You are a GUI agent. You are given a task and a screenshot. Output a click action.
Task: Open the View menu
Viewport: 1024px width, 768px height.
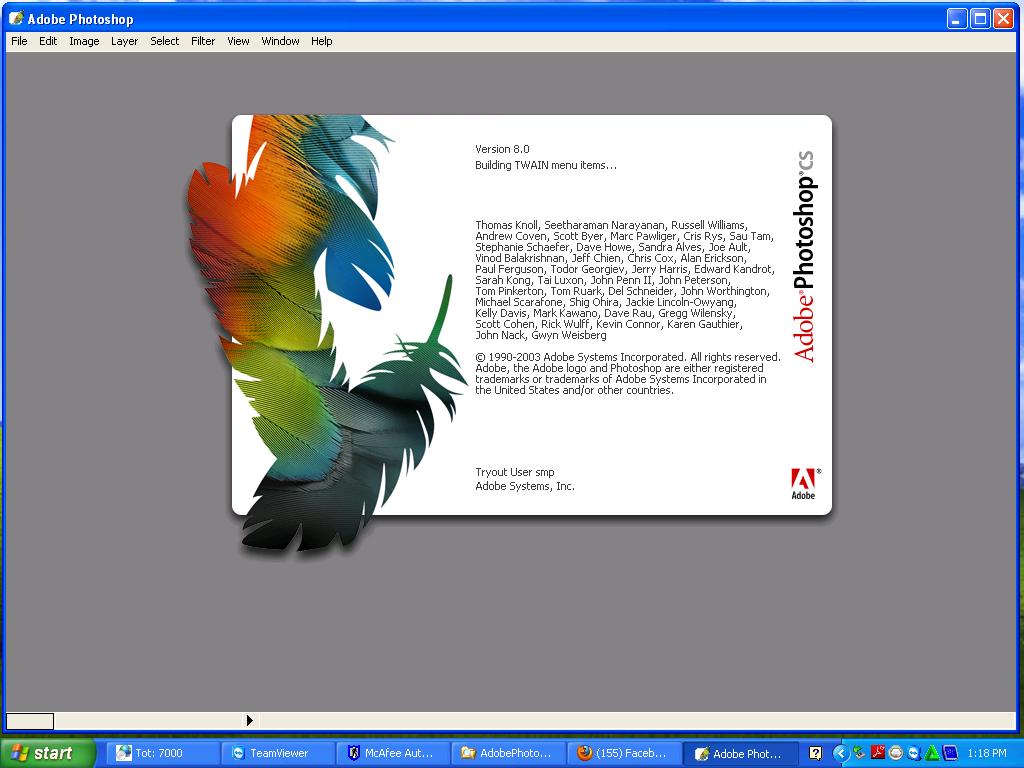pyautogui.click(x=238, y=41)
